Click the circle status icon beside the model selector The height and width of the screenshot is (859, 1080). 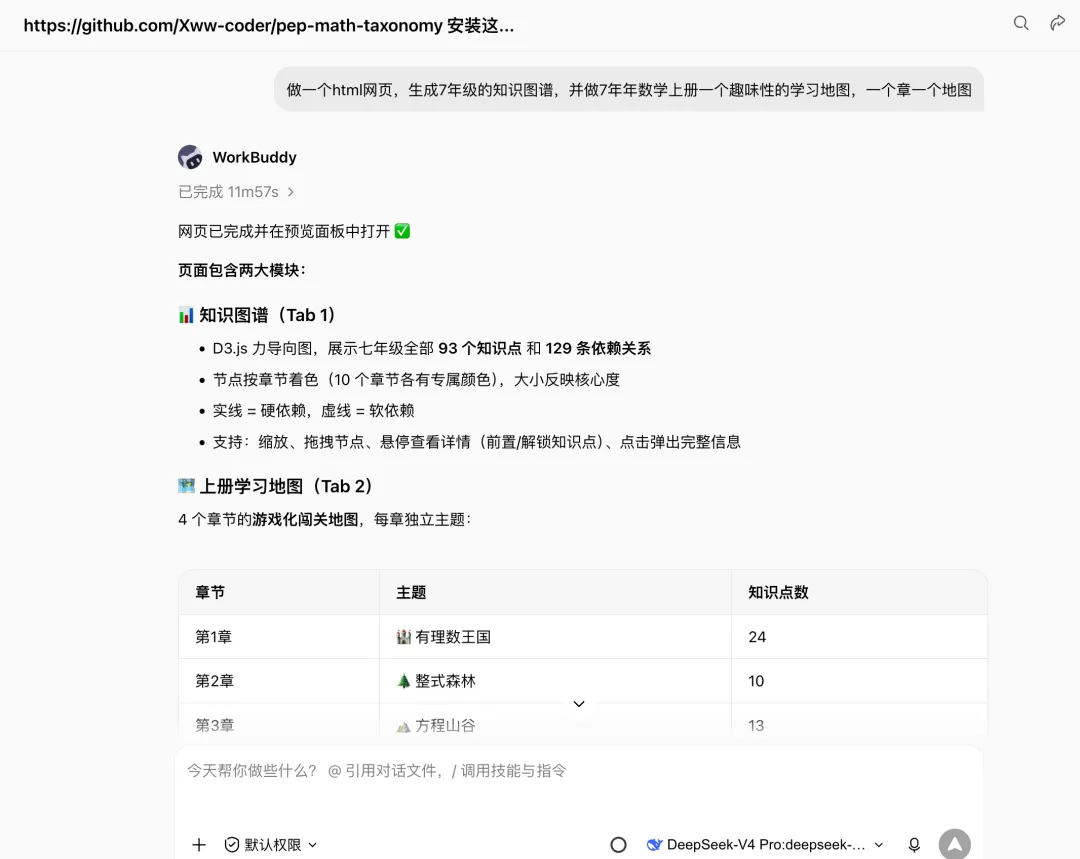pos(619,845)
